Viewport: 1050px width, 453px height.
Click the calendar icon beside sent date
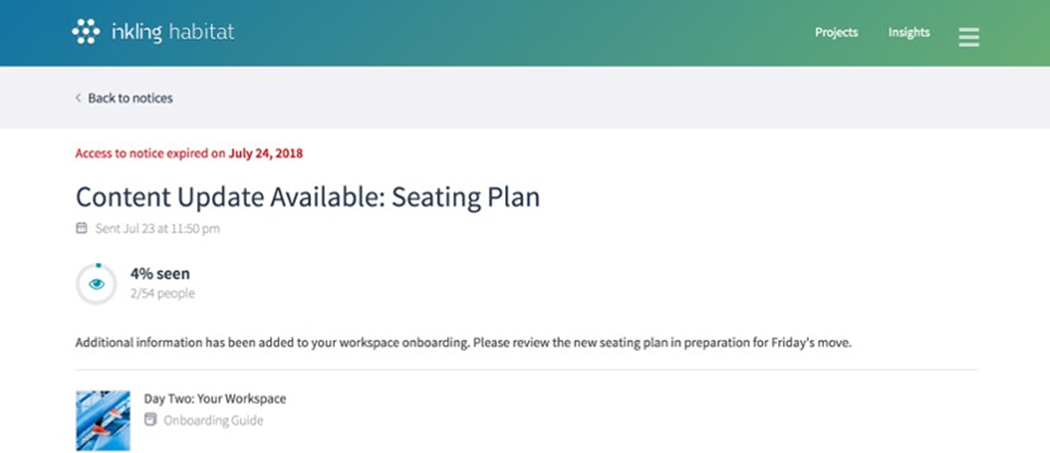point(82,228)
